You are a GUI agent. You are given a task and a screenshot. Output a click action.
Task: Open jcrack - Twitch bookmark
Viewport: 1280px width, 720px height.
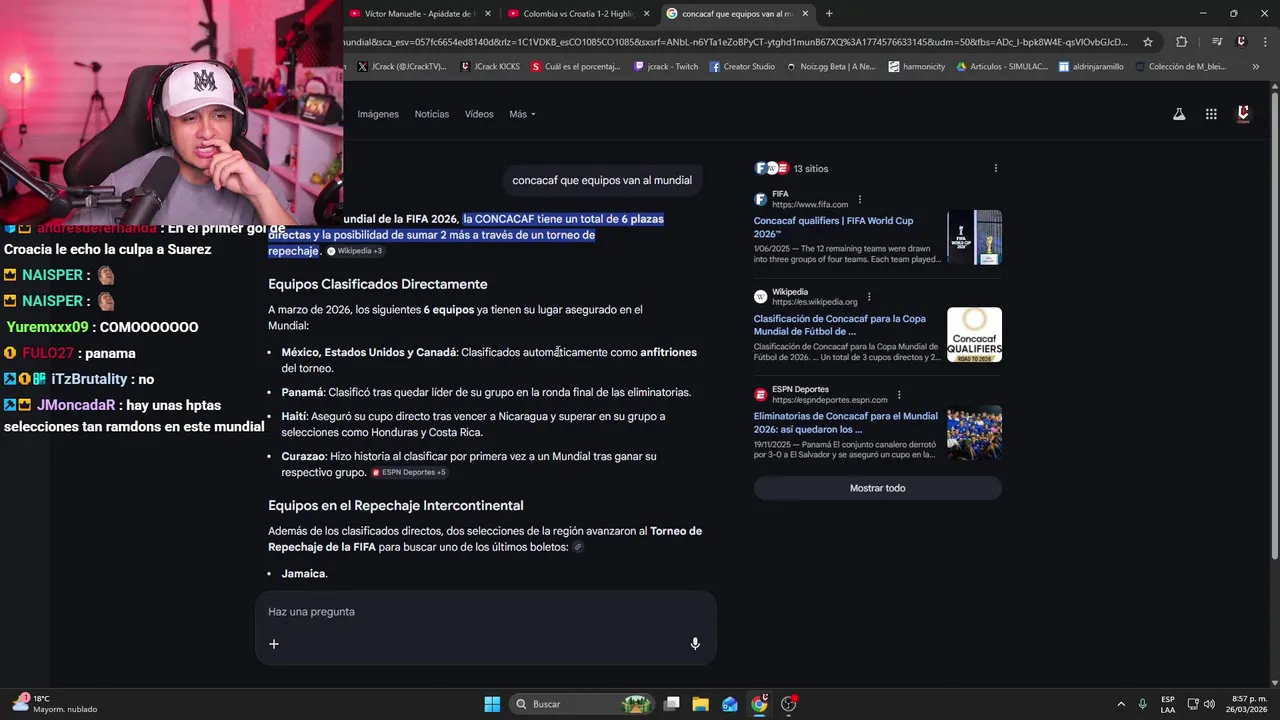pyautogui.click(x=666, y=67)
